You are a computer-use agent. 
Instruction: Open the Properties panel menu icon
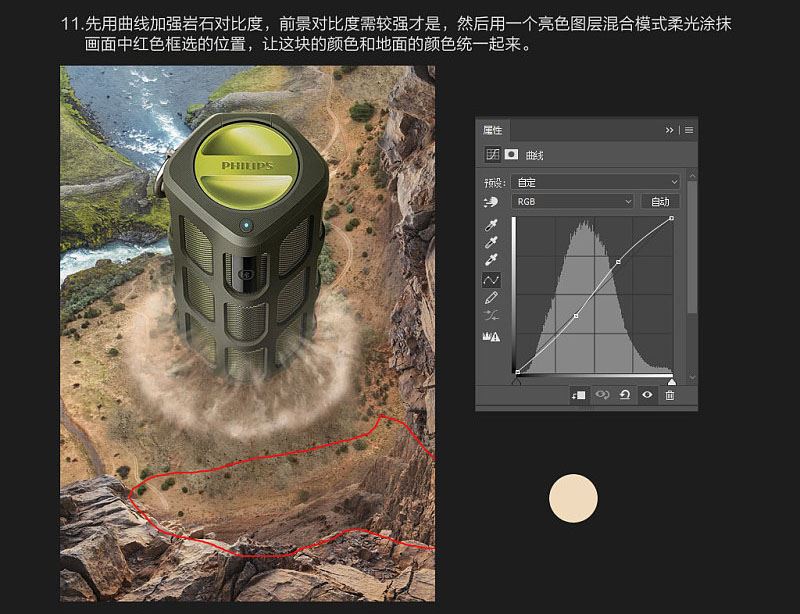pyautogui.click(x=689, y=130)
